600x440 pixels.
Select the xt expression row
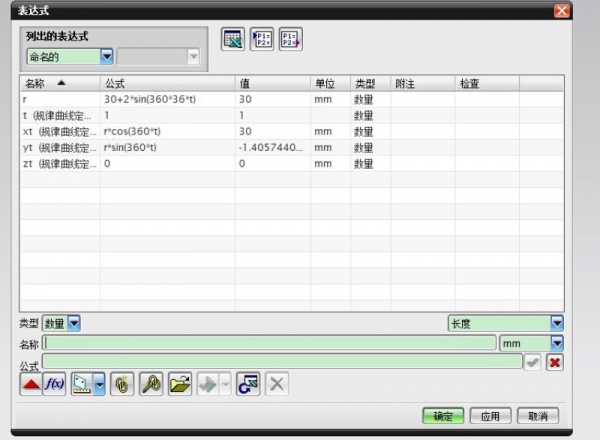click(x=58, y=131)
